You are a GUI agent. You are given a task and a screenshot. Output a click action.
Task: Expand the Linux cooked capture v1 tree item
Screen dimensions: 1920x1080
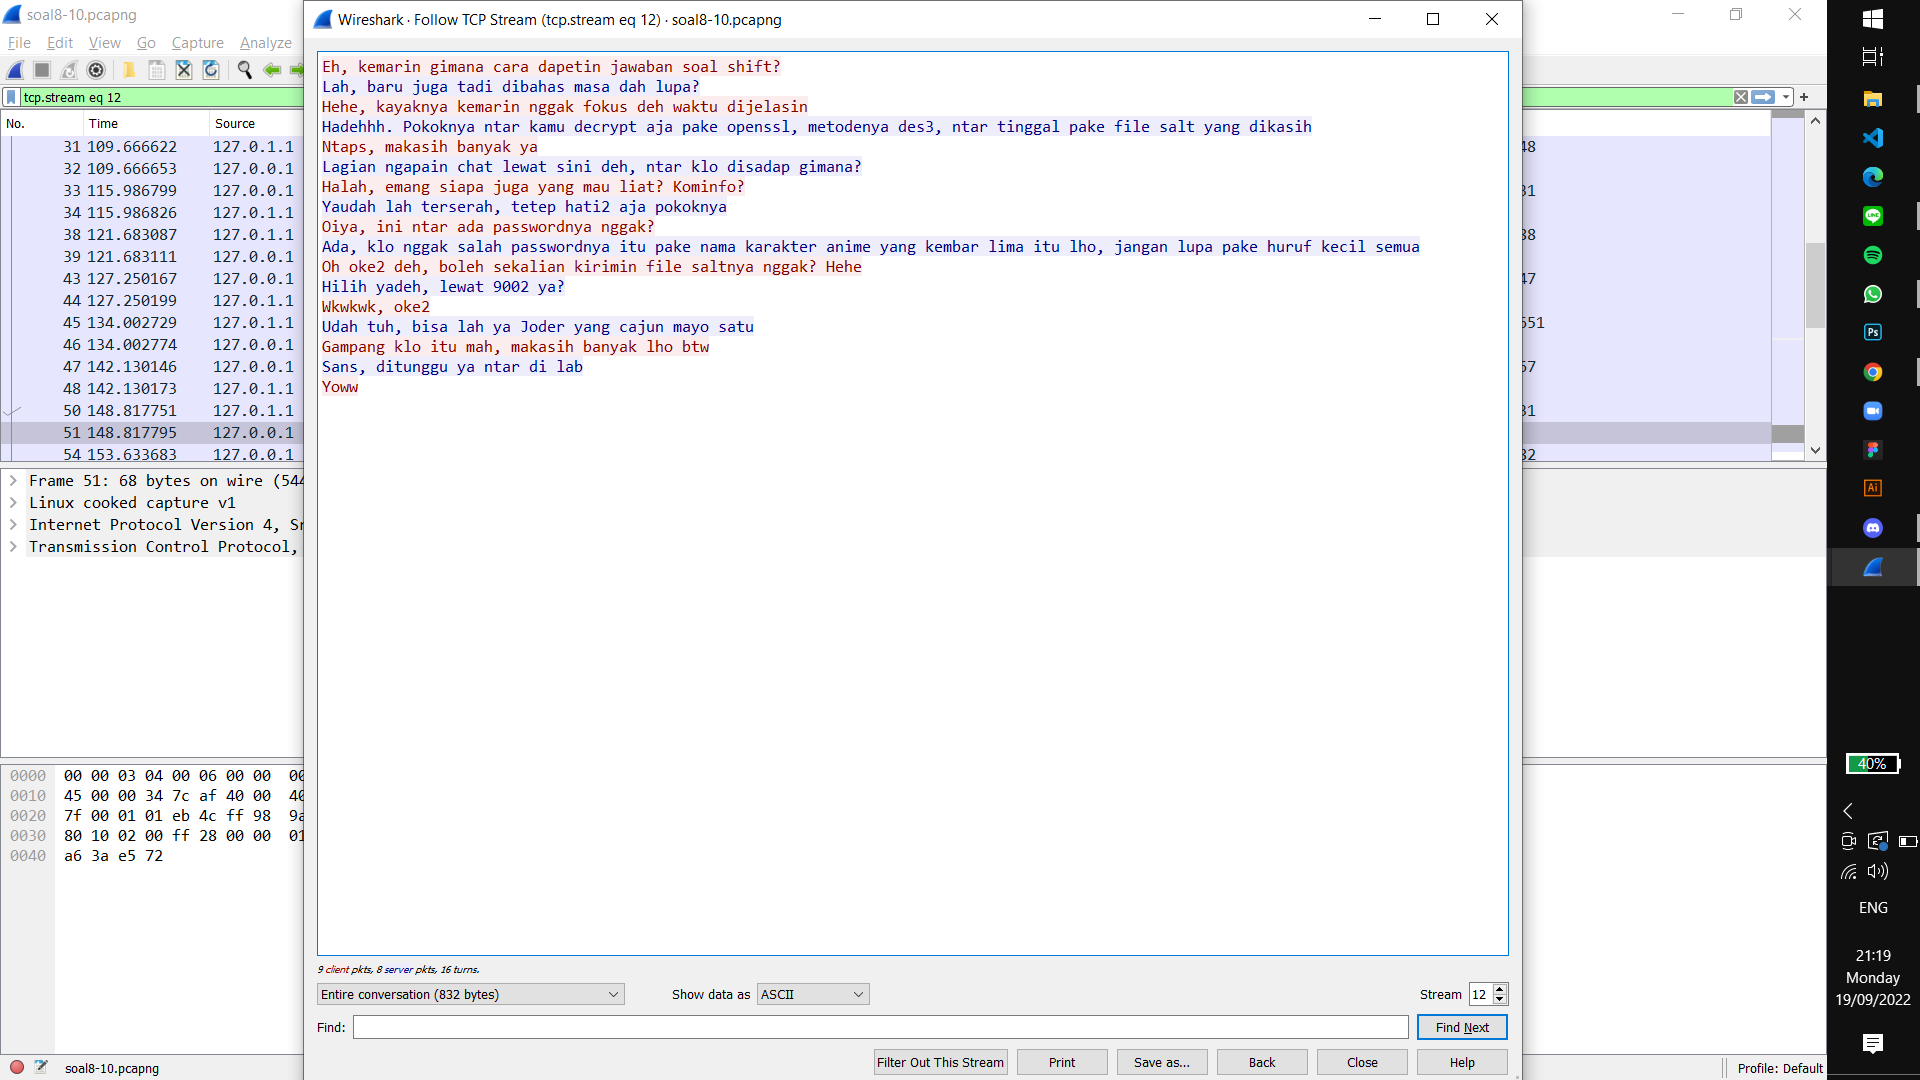point(13,503)
